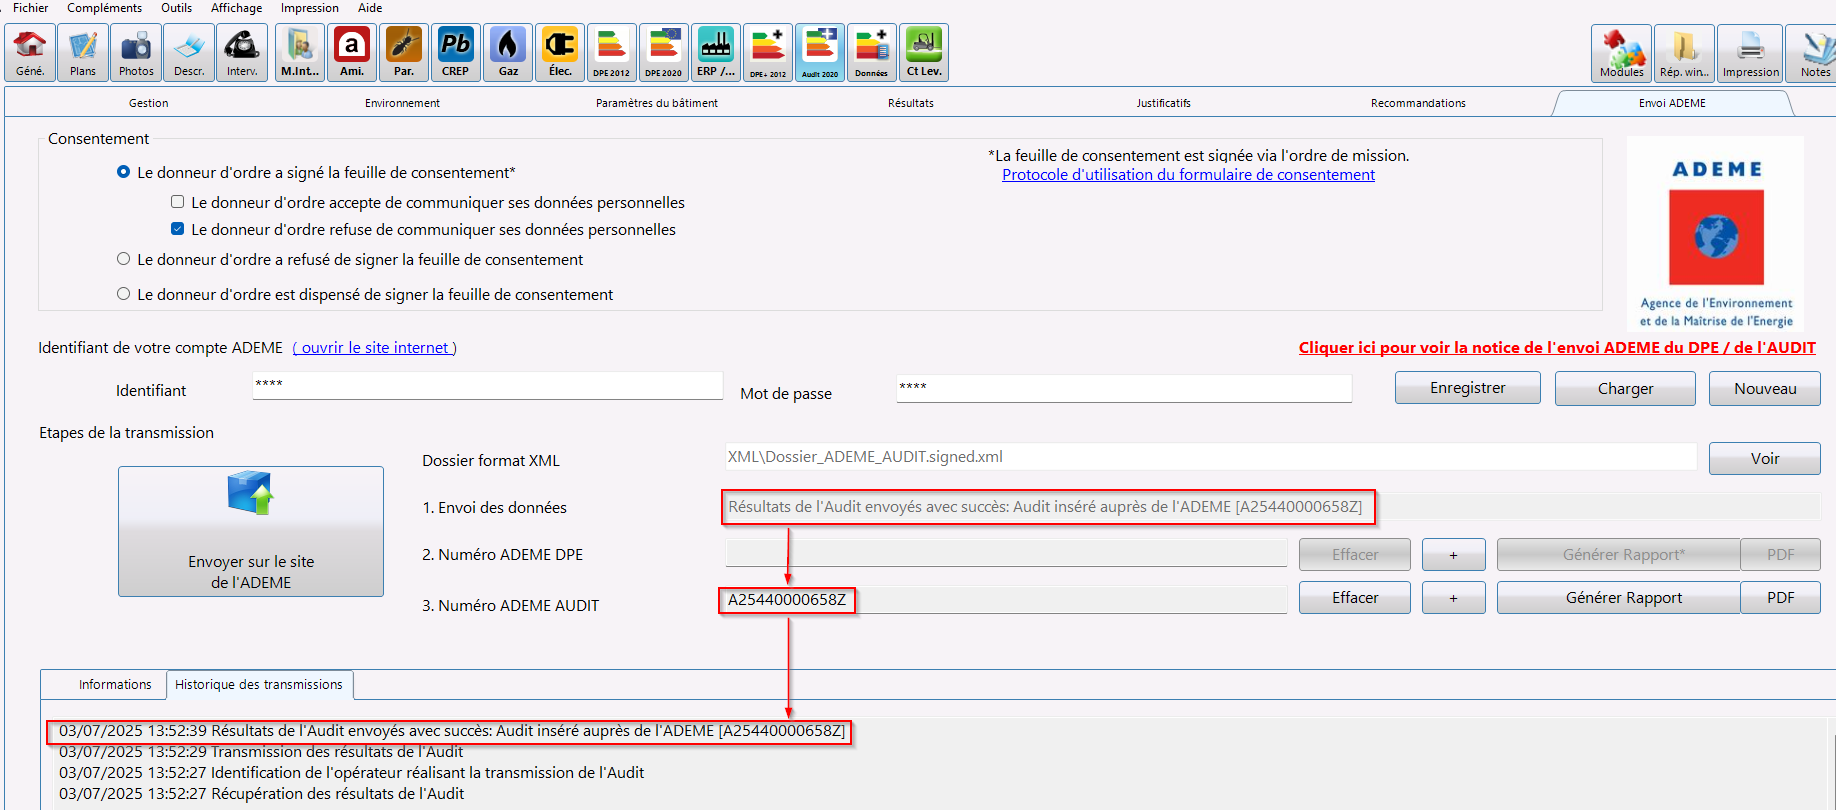Switch to the Recommandations tab
The image size is (1836, 810).
pyautogui.click(x=1418, y=103)
